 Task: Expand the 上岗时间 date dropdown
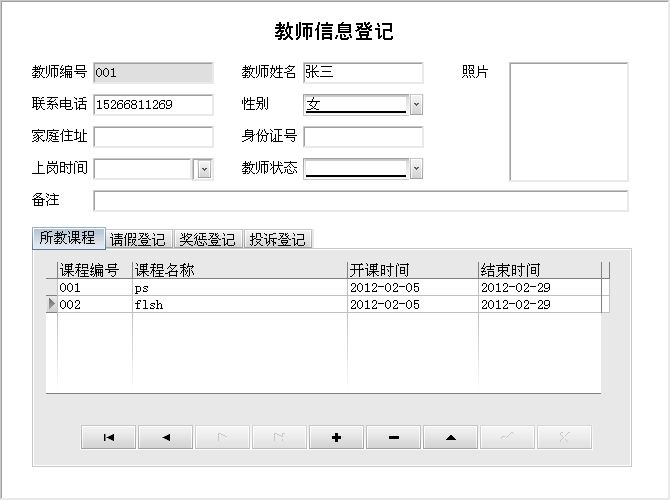click(x=204, y=169)
